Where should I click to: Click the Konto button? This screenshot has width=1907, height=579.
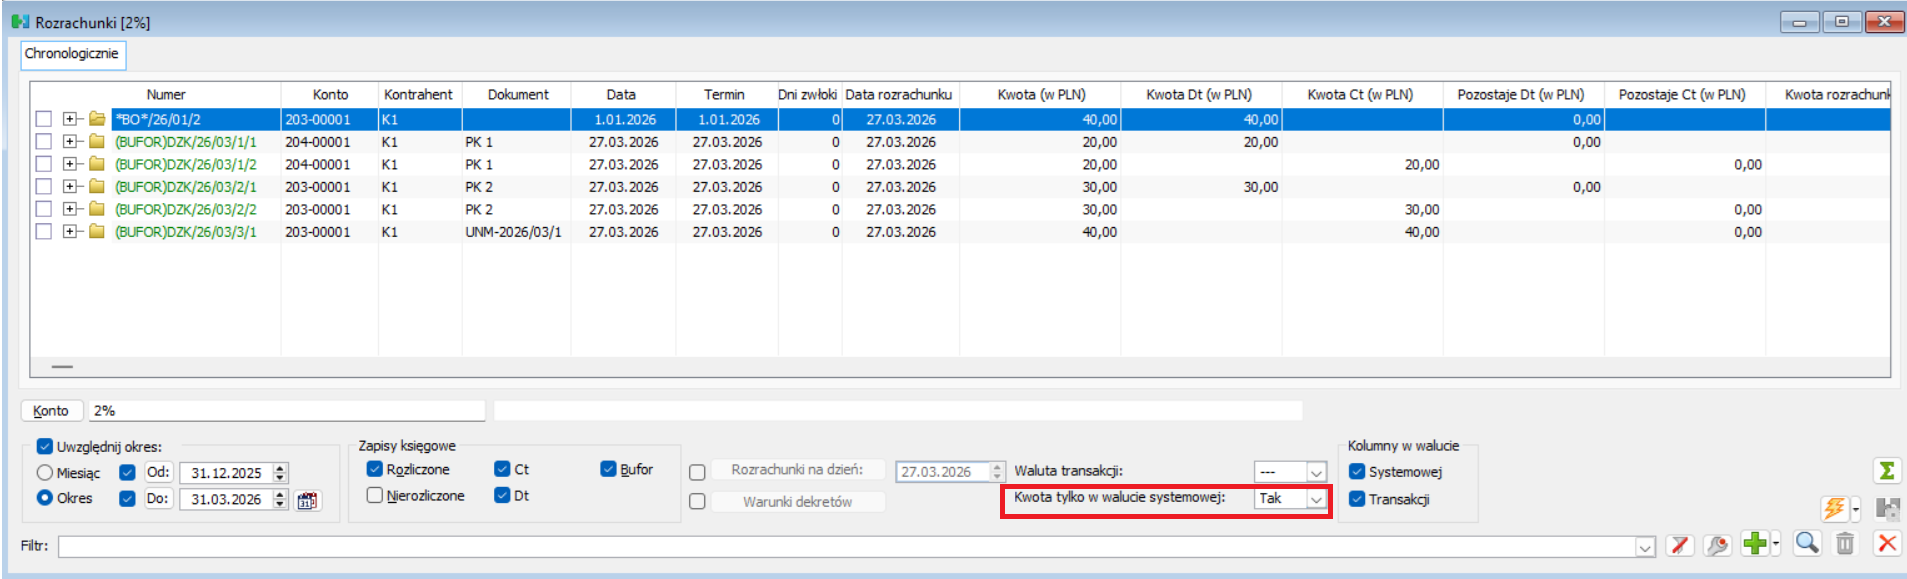51,411
